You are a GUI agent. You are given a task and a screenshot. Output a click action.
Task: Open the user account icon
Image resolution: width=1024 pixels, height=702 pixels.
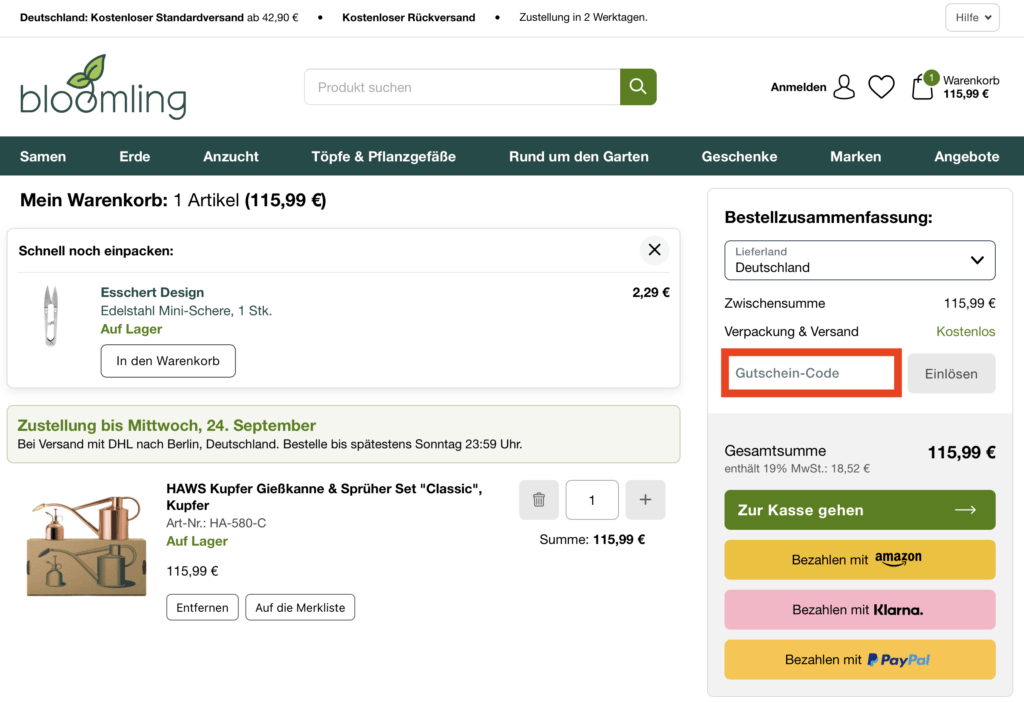click(x=844, y=87)
